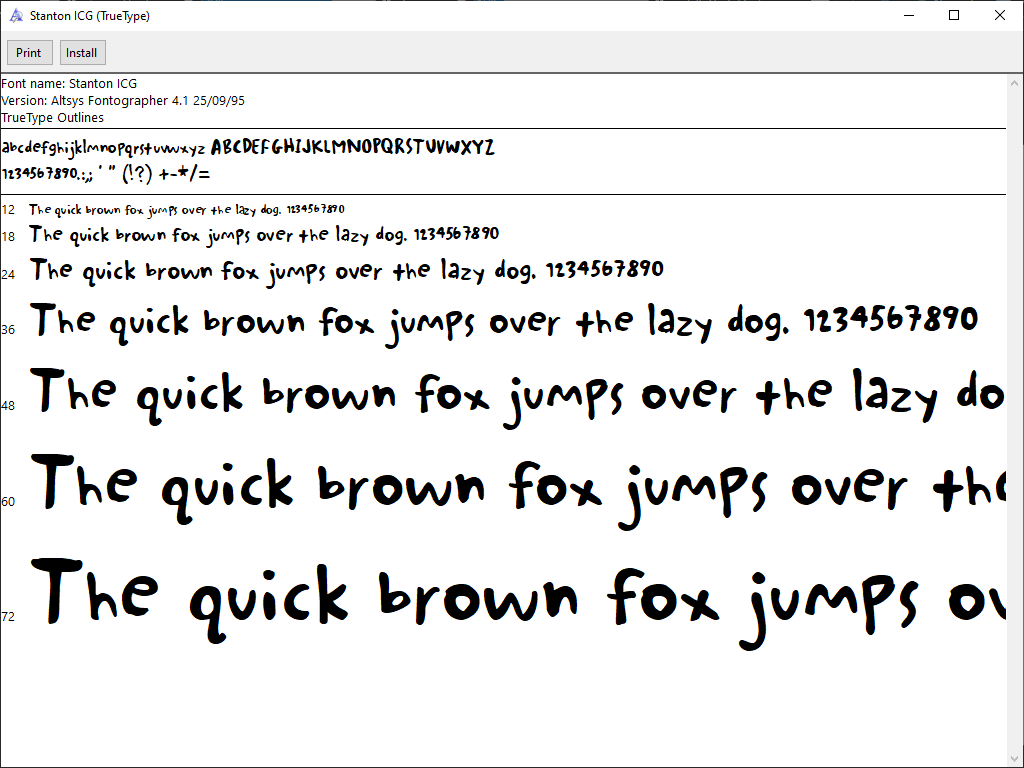Click the 'TrueType Outlines' label
1024x768 pixels.
pos(52,118)
